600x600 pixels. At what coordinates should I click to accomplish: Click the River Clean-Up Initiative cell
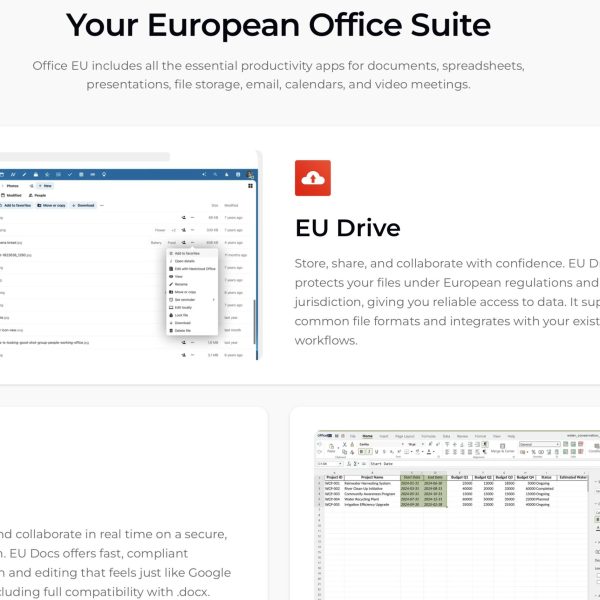(x=372, y=489)
